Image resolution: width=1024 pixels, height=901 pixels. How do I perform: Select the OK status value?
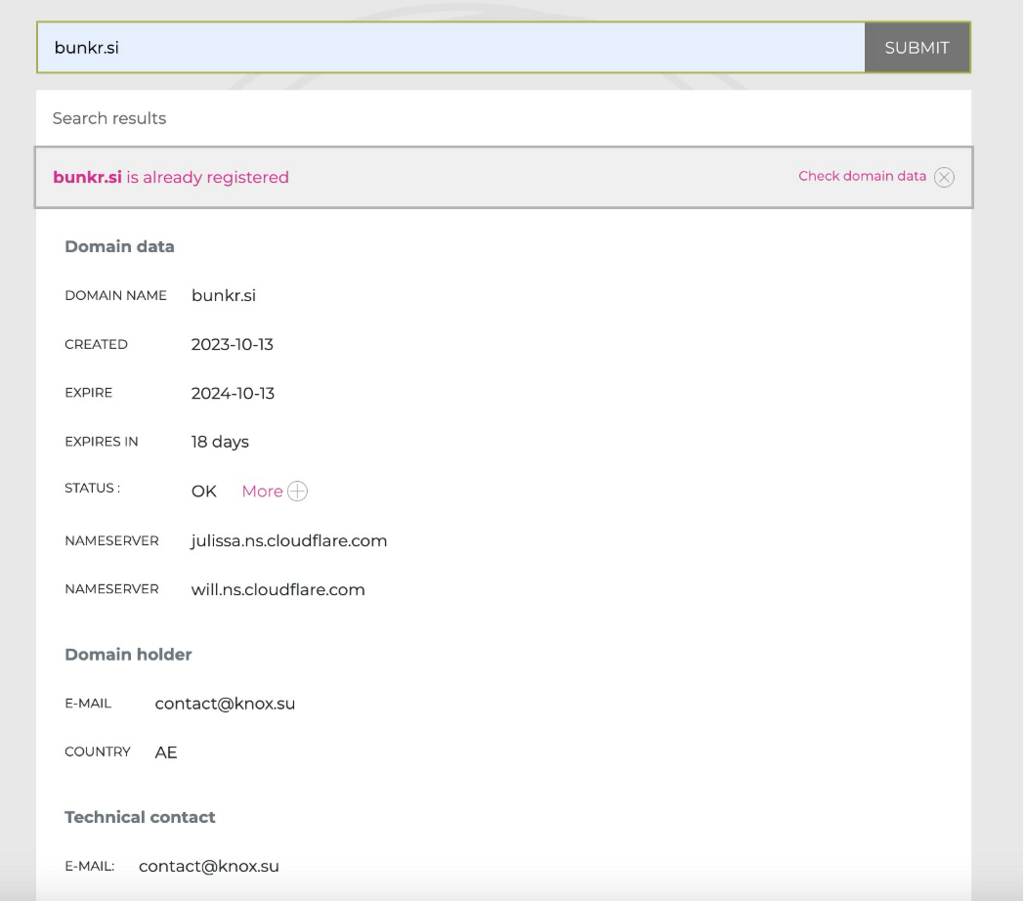coord(204,491)
